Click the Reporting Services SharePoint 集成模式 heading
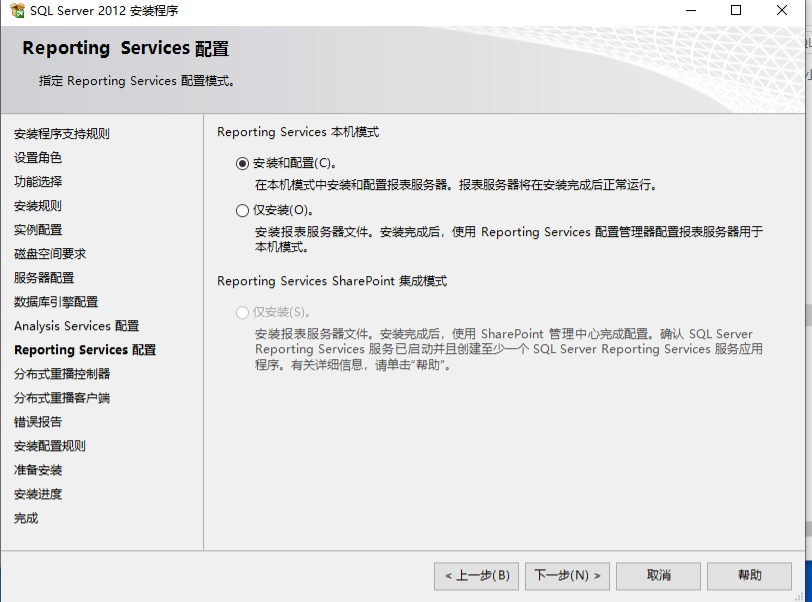The image size is (812, 602). click(x=332, y=281)
